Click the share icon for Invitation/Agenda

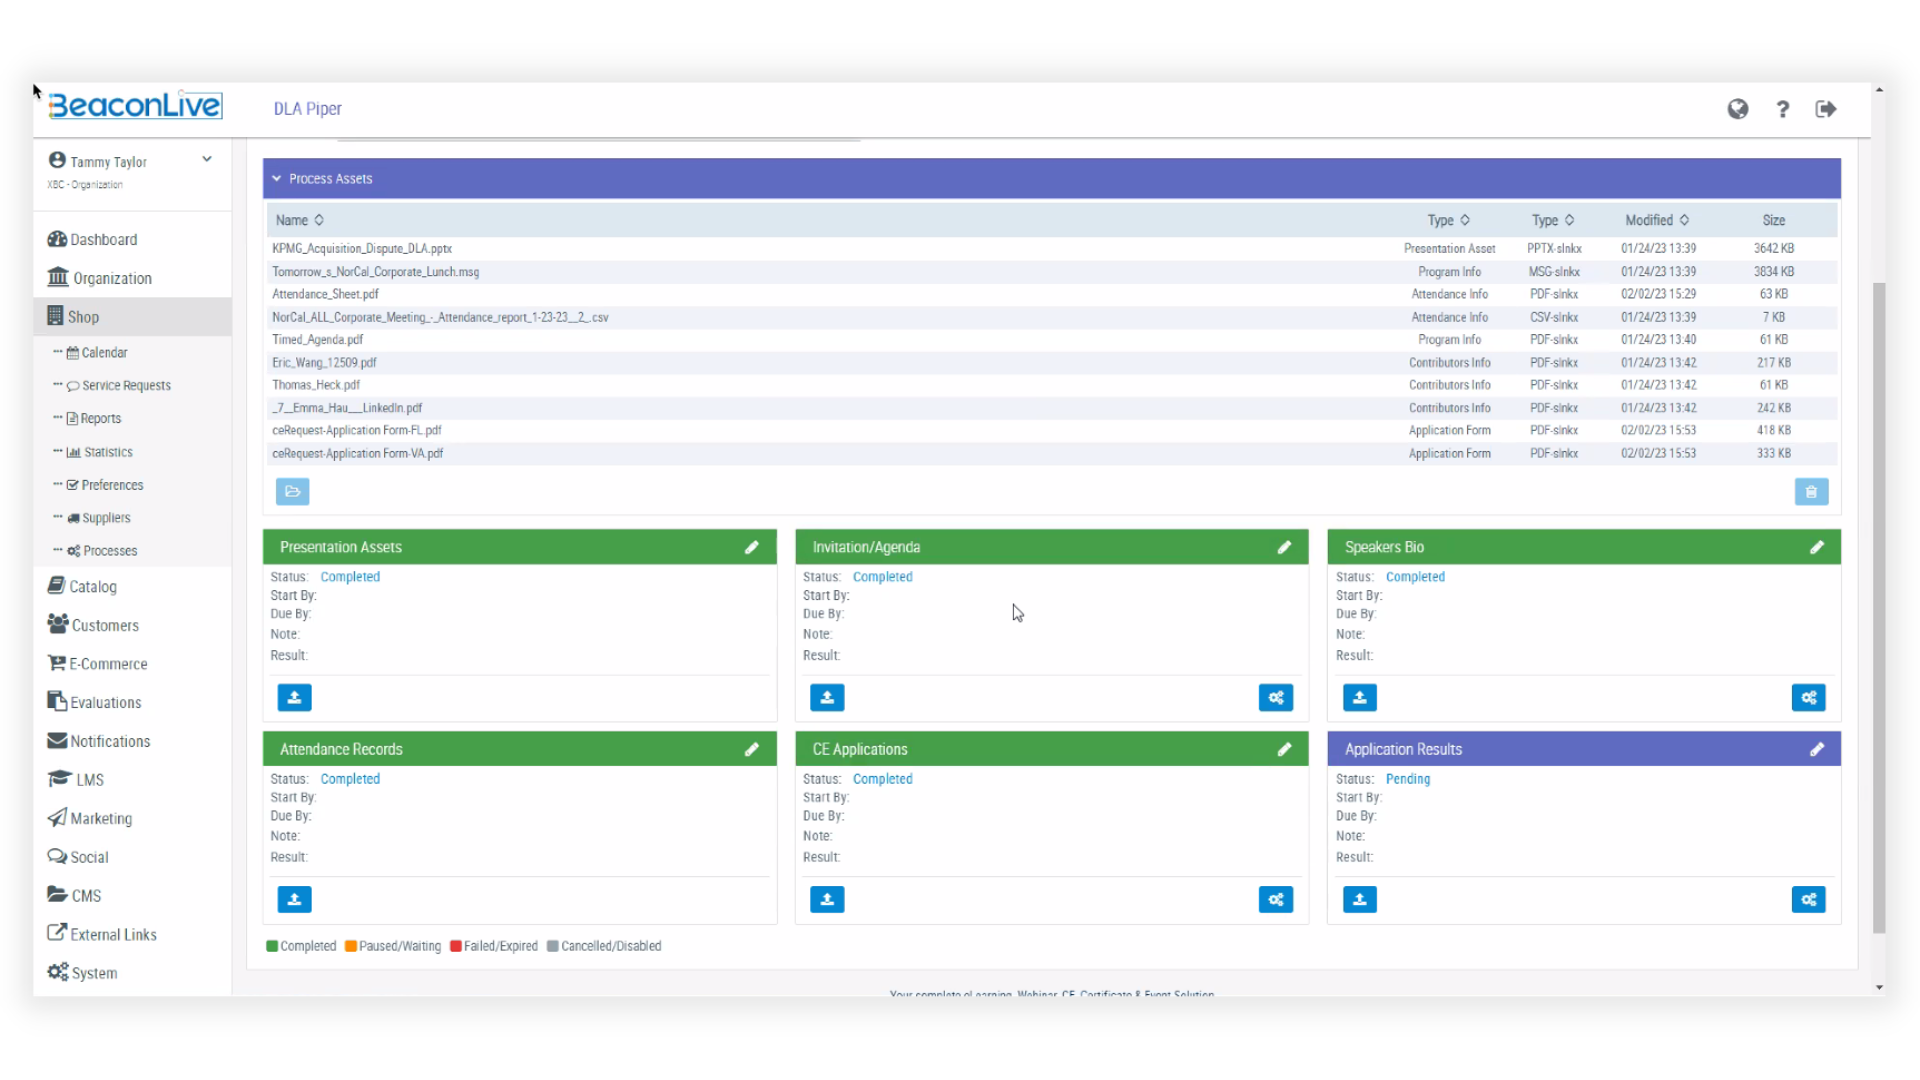coord(1275,696)
